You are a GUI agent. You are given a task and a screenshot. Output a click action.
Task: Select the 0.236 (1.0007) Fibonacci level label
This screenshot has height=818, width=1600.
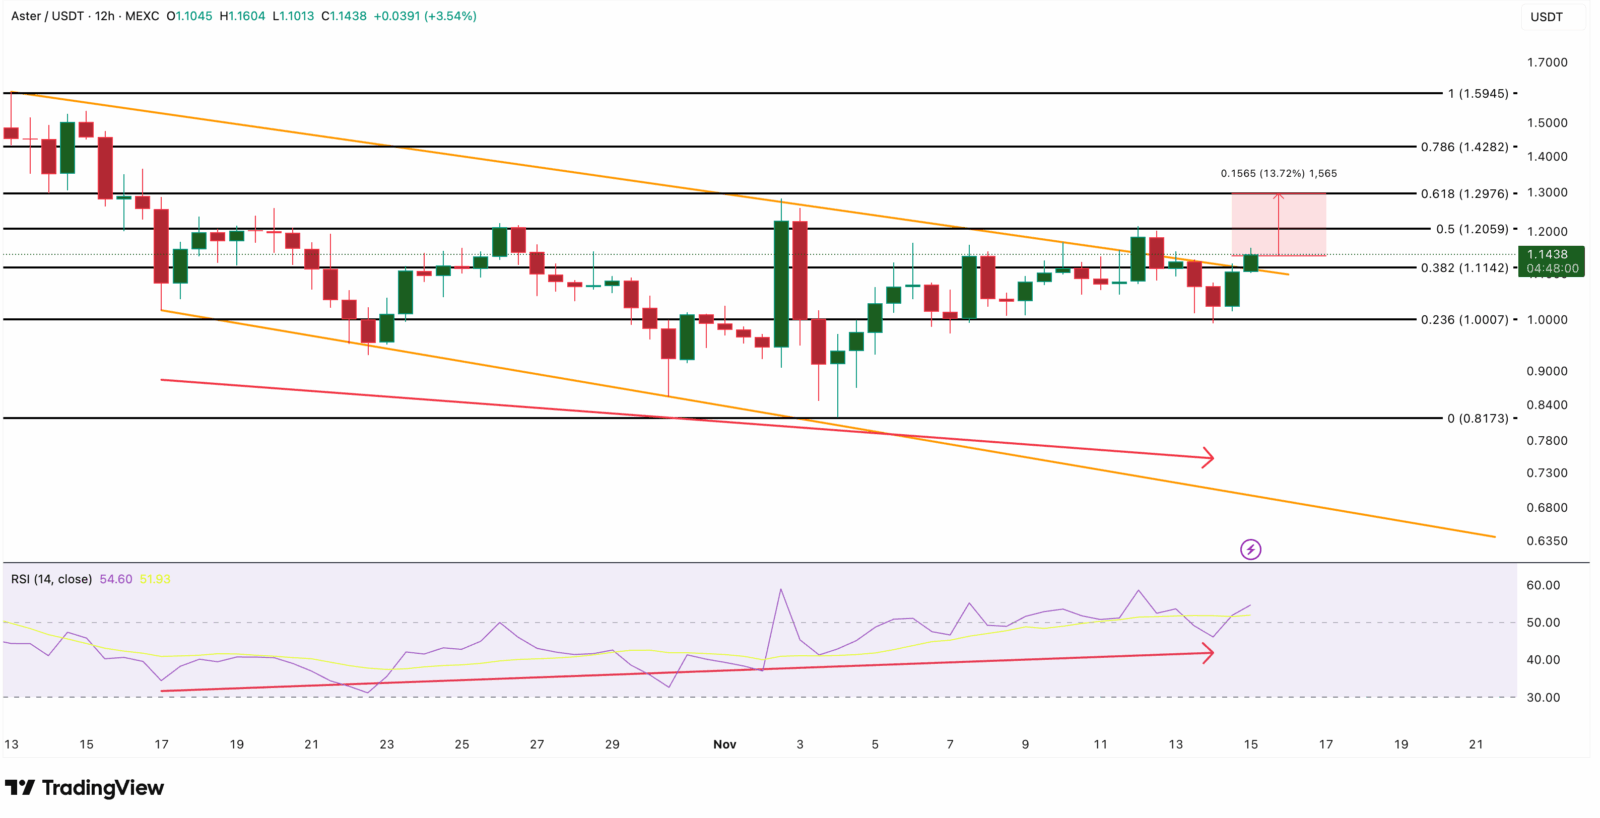click(1464, 320)
